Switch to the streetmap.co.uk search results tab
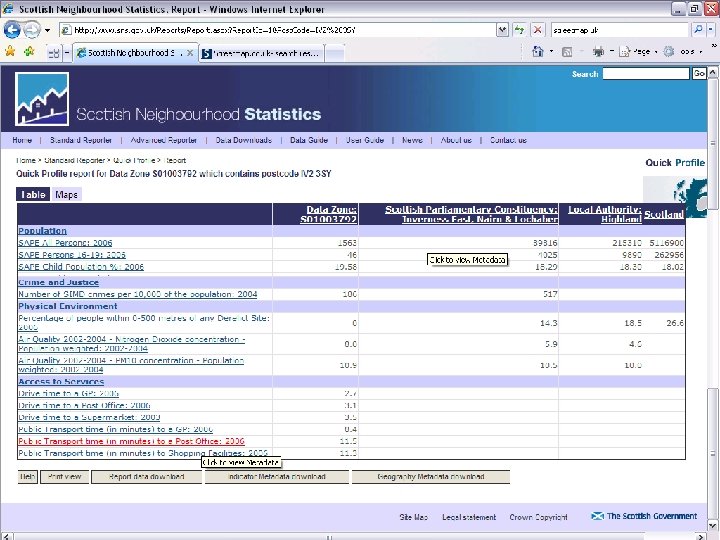The height and width of the screenshot is (540, 720). tap(262, 53)
